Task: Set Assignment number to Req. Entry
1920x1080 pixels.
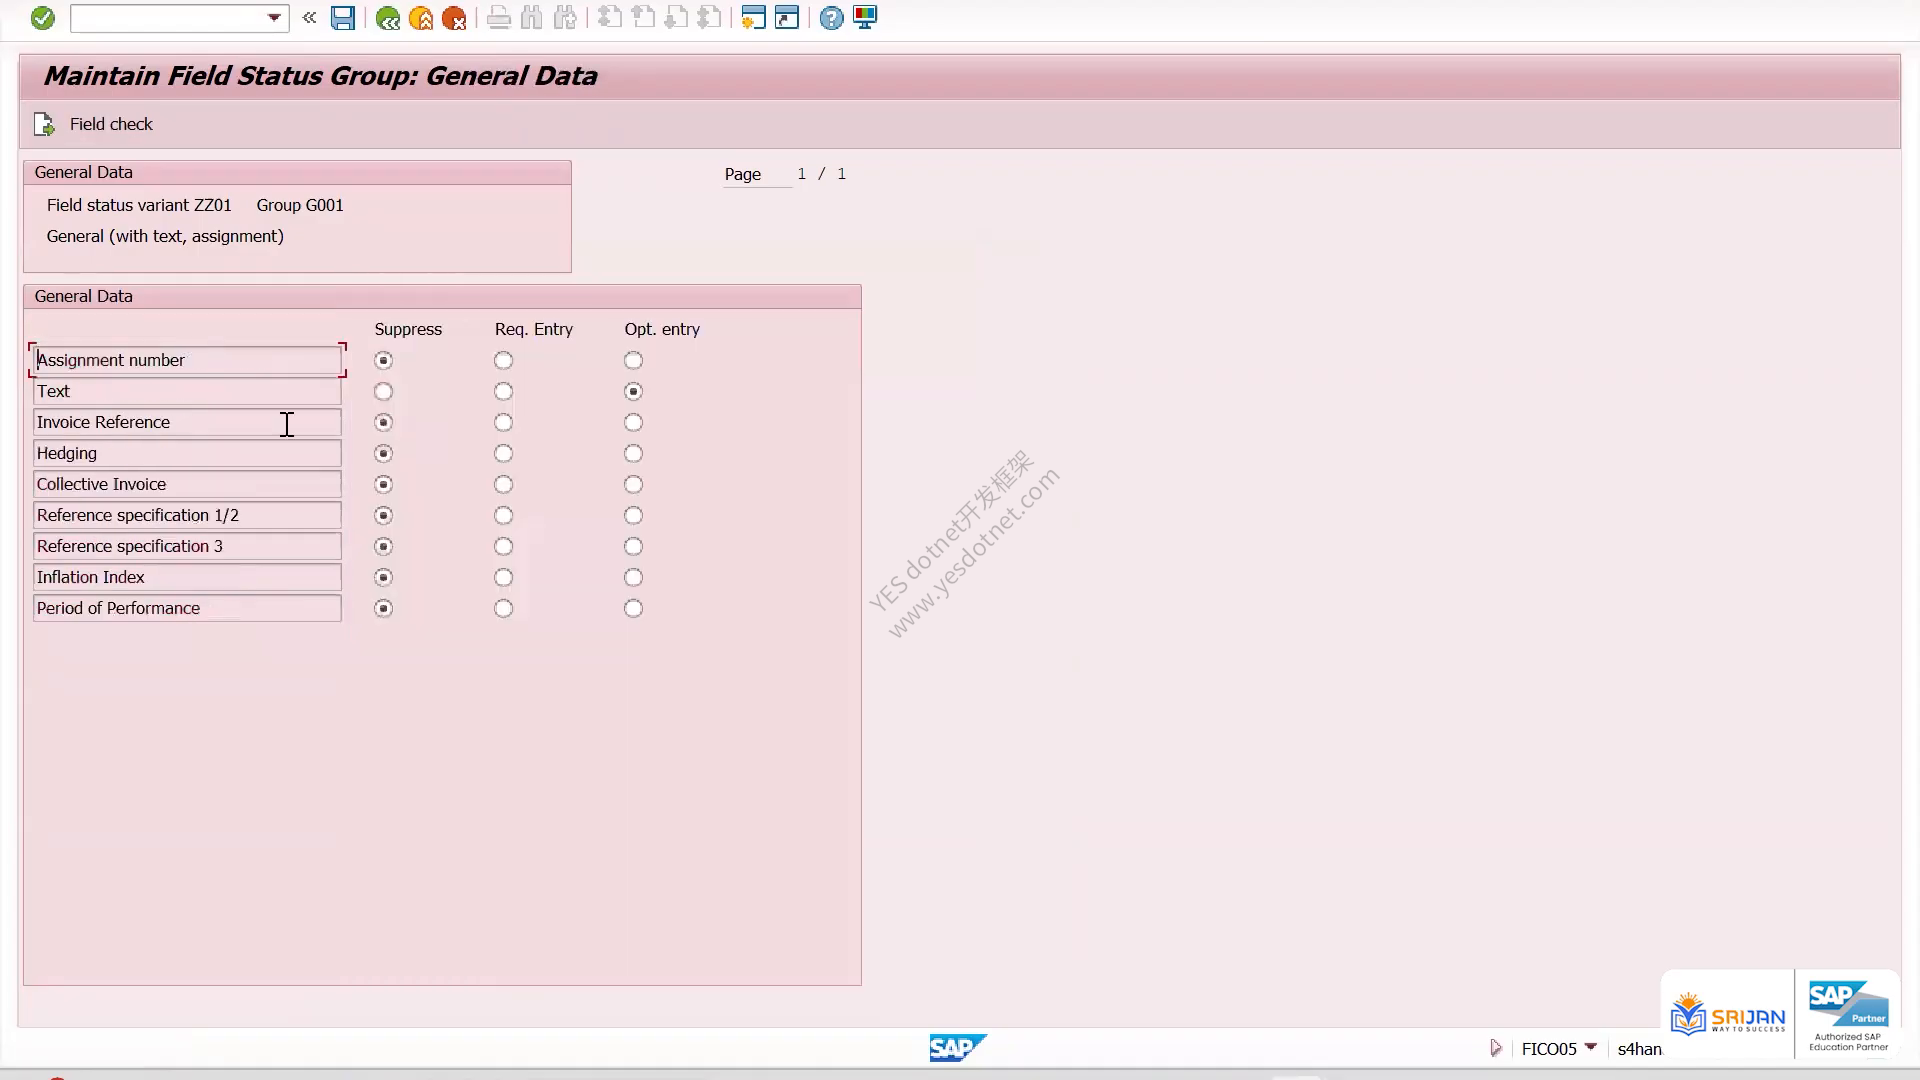Action: pyautogui.click(x=503, y=360)
